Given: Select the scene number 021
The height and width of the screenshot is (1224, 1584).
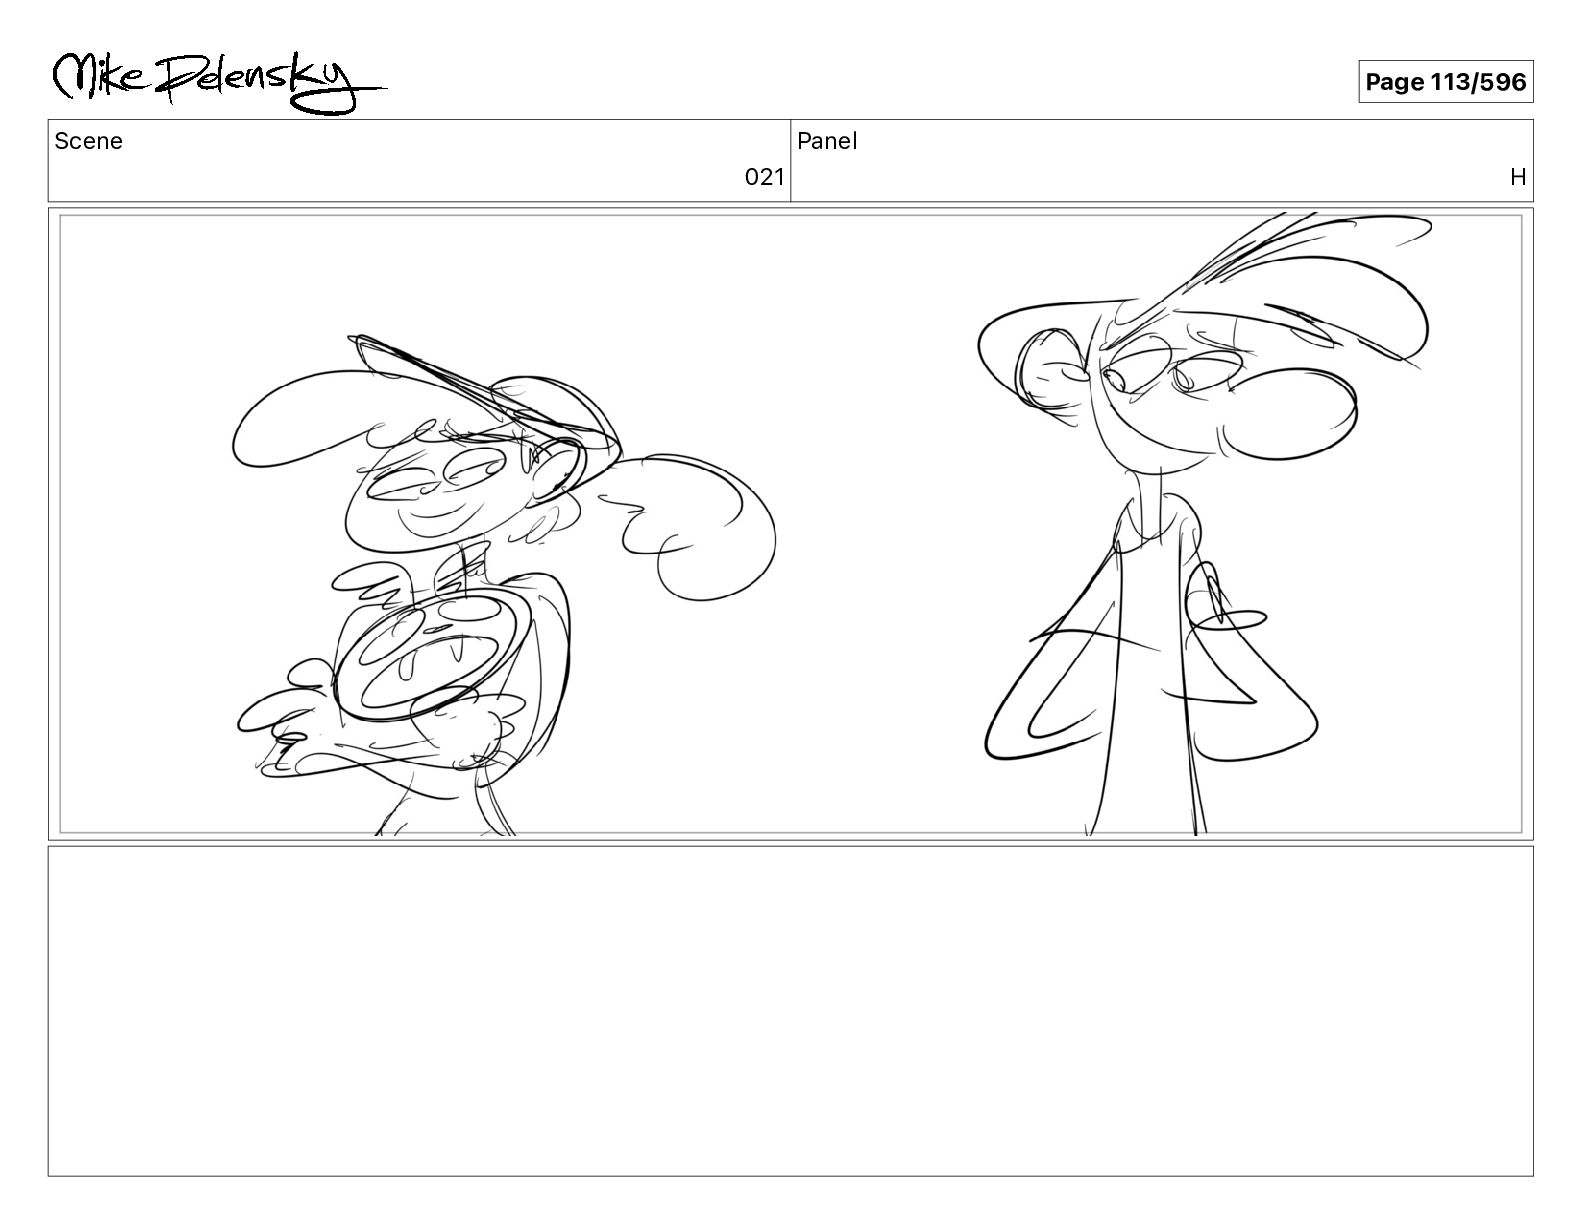Looking at the screenshot, I should coord(765,177).
